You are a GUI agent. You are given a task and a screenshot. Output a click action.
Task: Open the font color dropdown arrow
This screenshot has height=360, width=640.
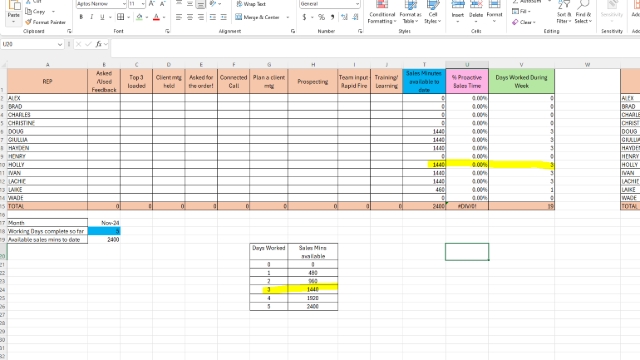tap(164, 17)
